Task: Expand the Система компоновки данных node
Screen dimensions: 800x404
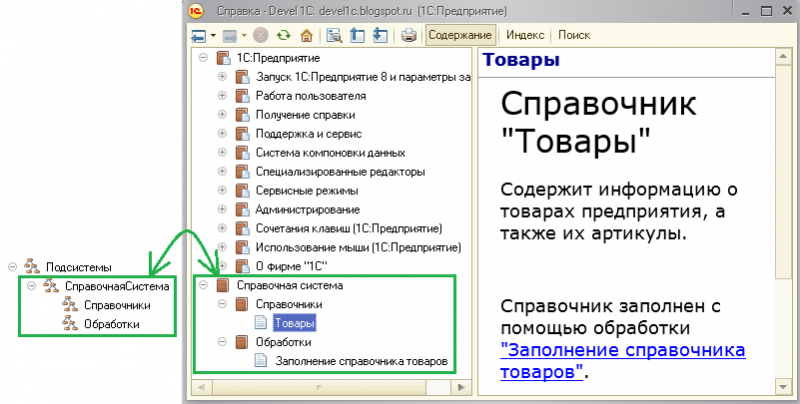Action: (222, 152)
